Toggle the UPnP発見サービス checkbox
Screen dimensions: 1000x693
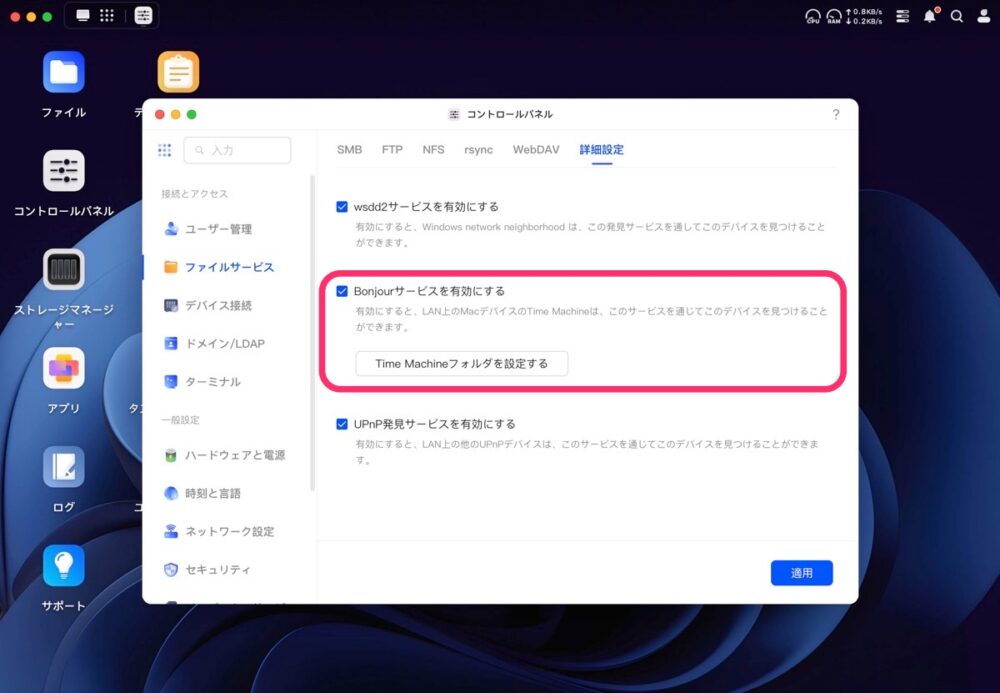click(342, 424)
